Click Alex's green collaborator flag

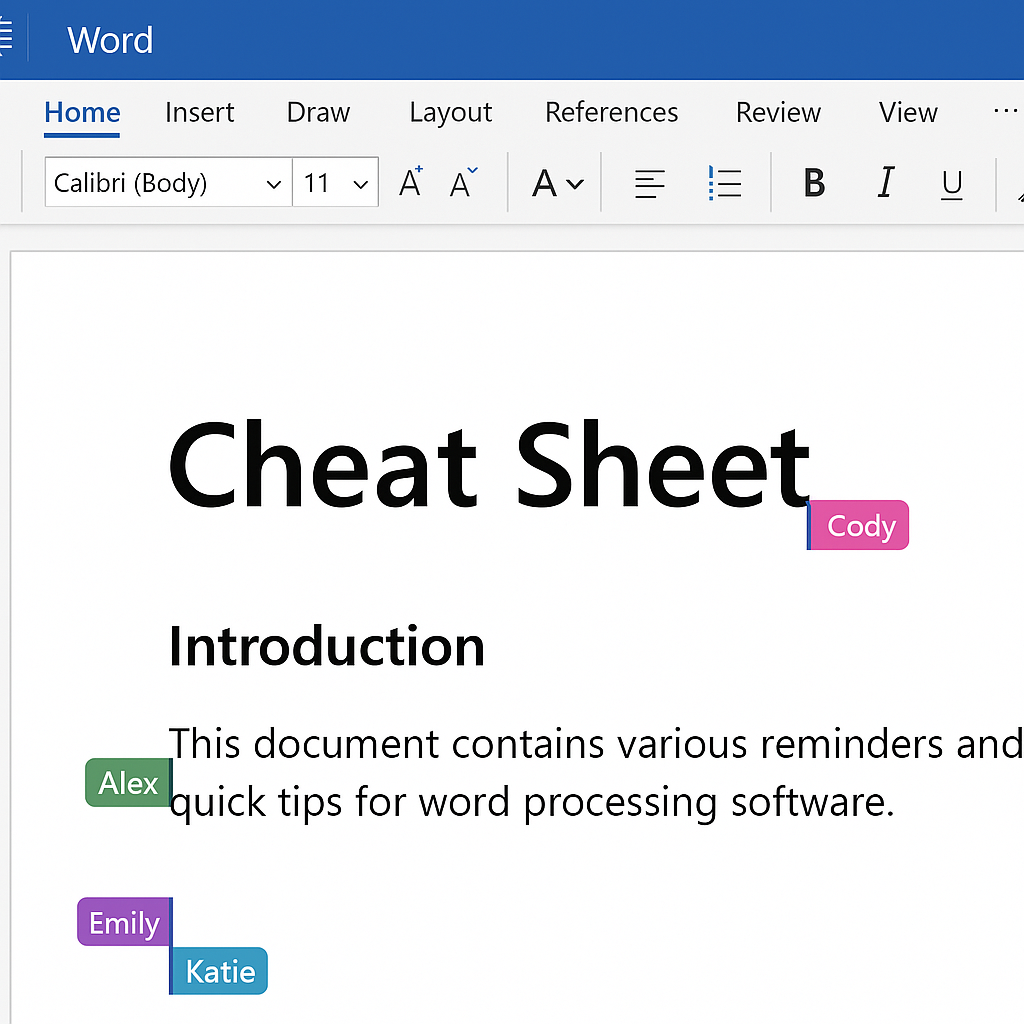[129, 782]
